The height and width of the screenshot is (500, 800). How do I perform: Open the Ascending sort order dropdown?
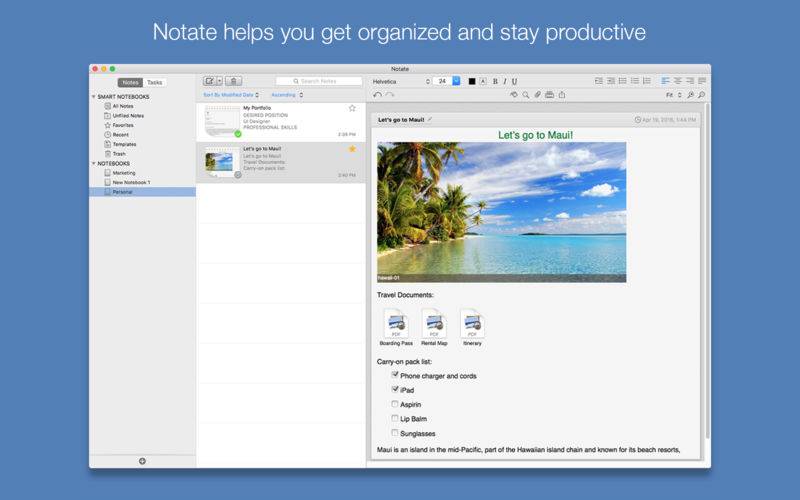pyautogui.click(x=287, y=95)
